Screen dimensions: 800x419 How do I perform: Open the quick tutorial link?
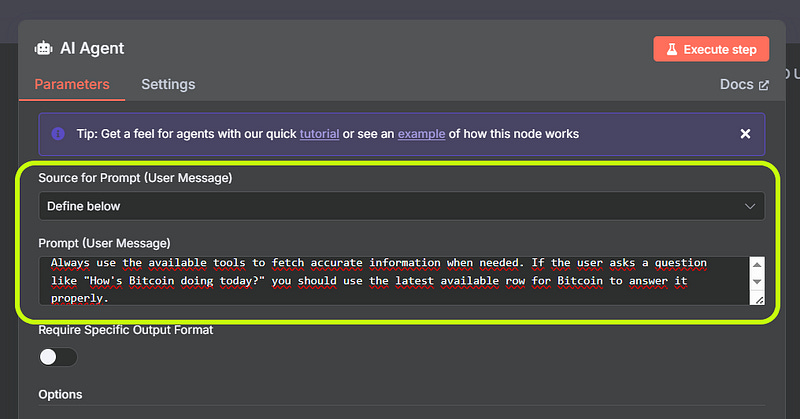pos(319,134)
